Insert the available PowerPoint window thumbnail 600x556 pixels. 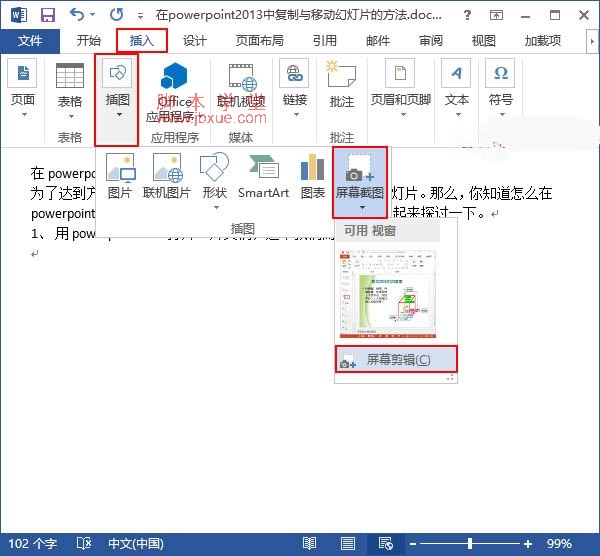(388, 294)
